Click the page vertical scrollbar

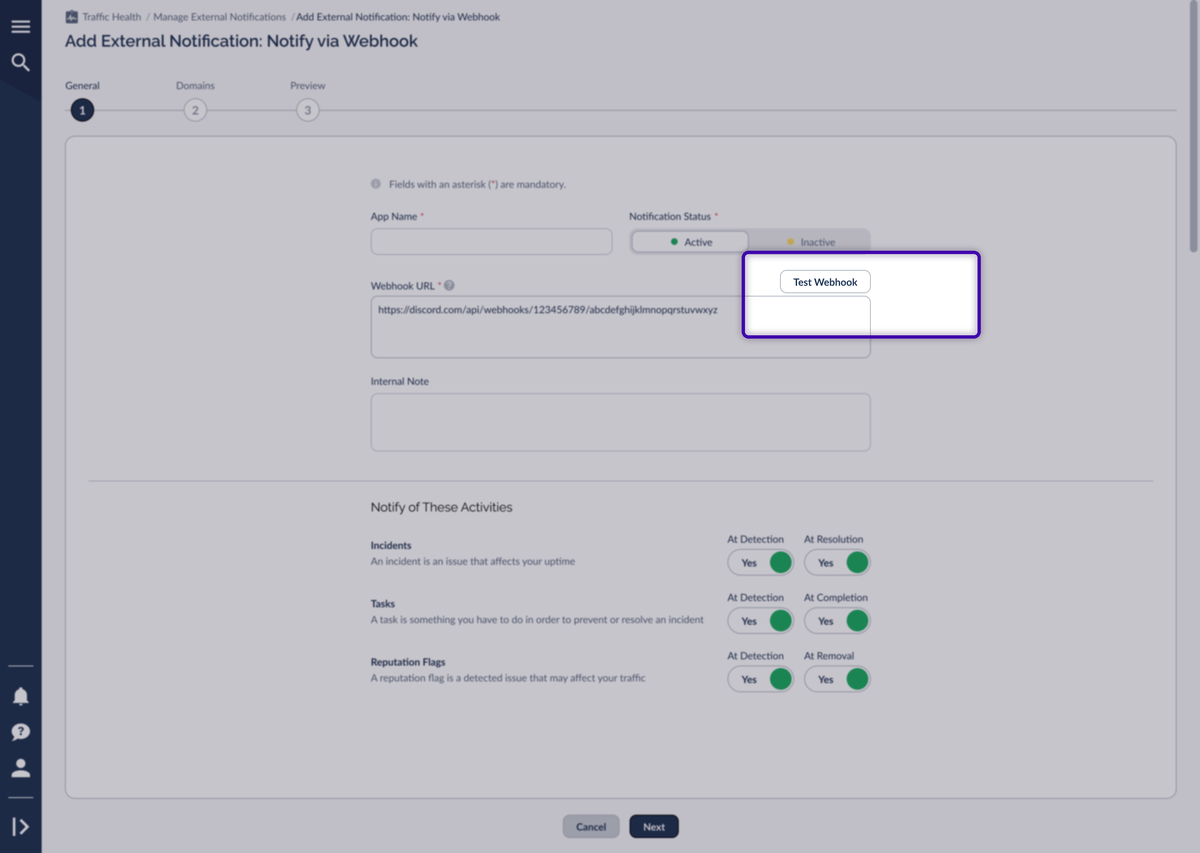(1193, 125)
